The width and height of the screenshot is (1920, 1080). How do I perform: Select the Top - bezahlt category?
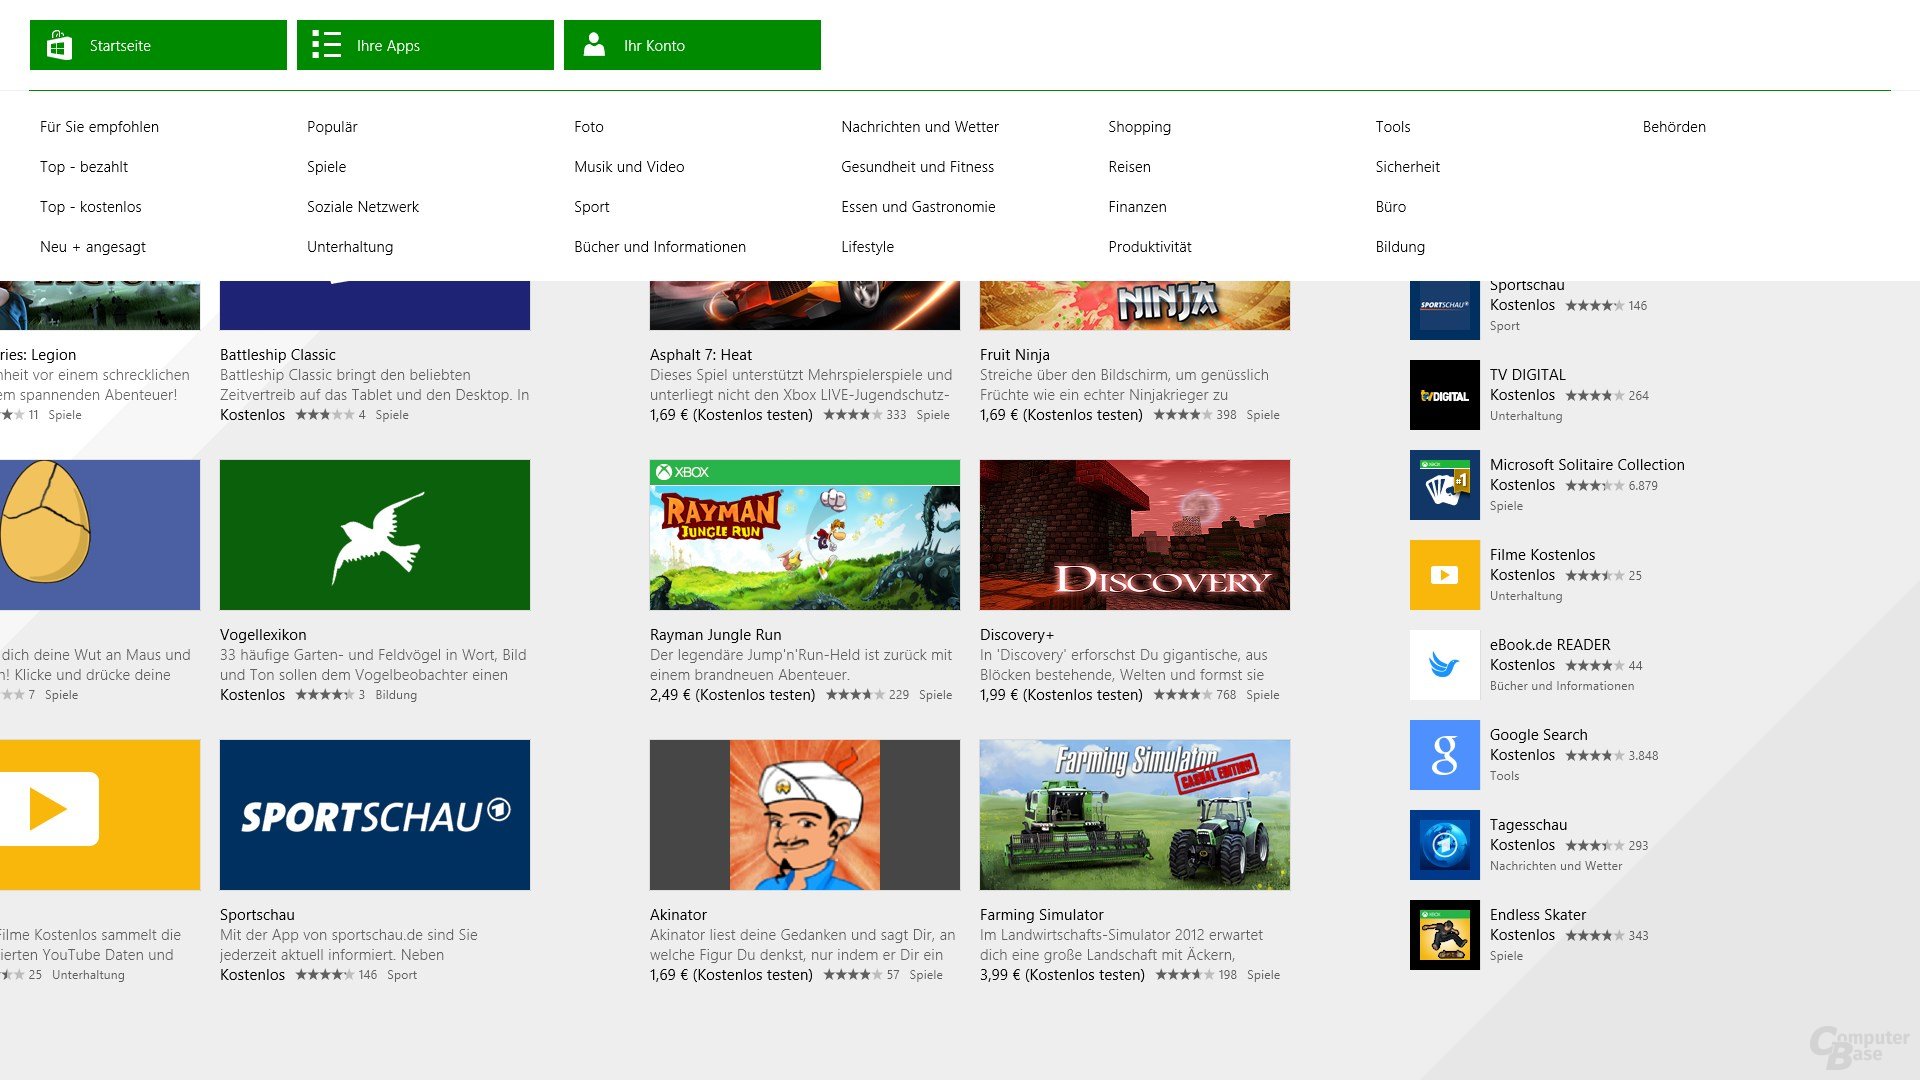[x=84, y=167]
